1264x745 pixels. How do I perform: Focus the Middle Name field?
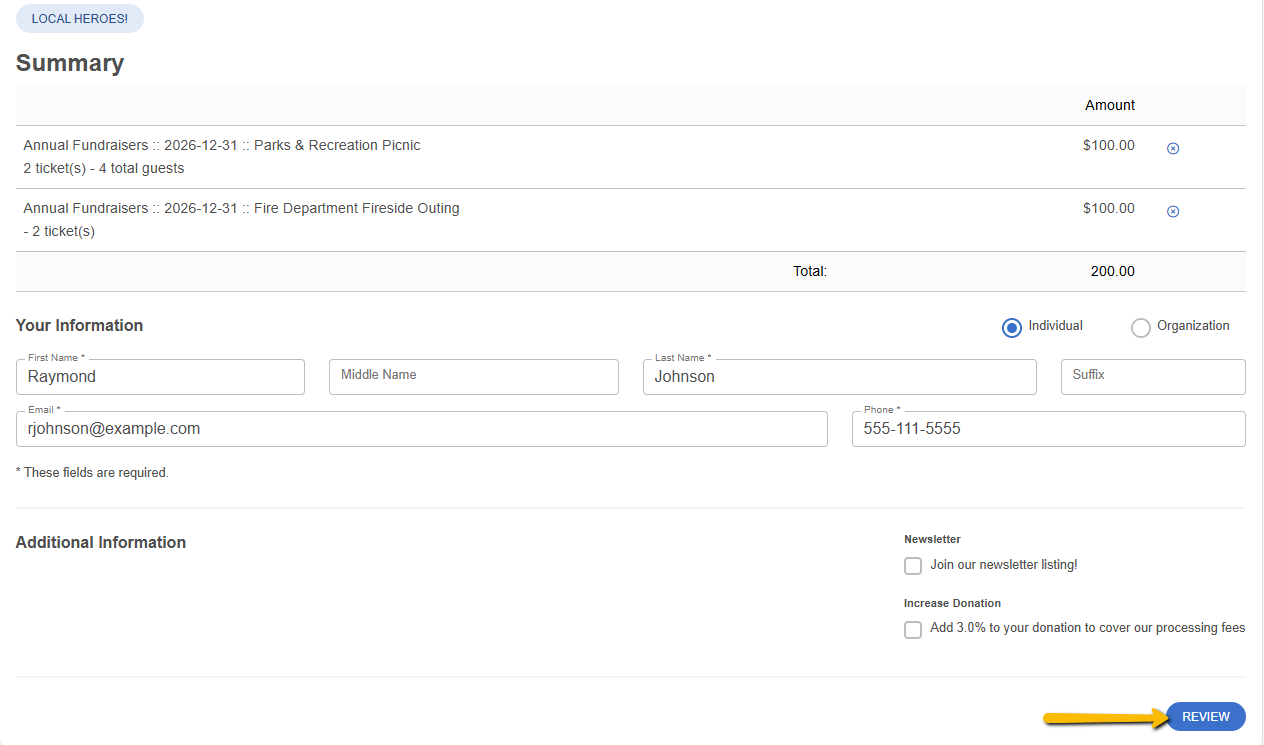474,377
